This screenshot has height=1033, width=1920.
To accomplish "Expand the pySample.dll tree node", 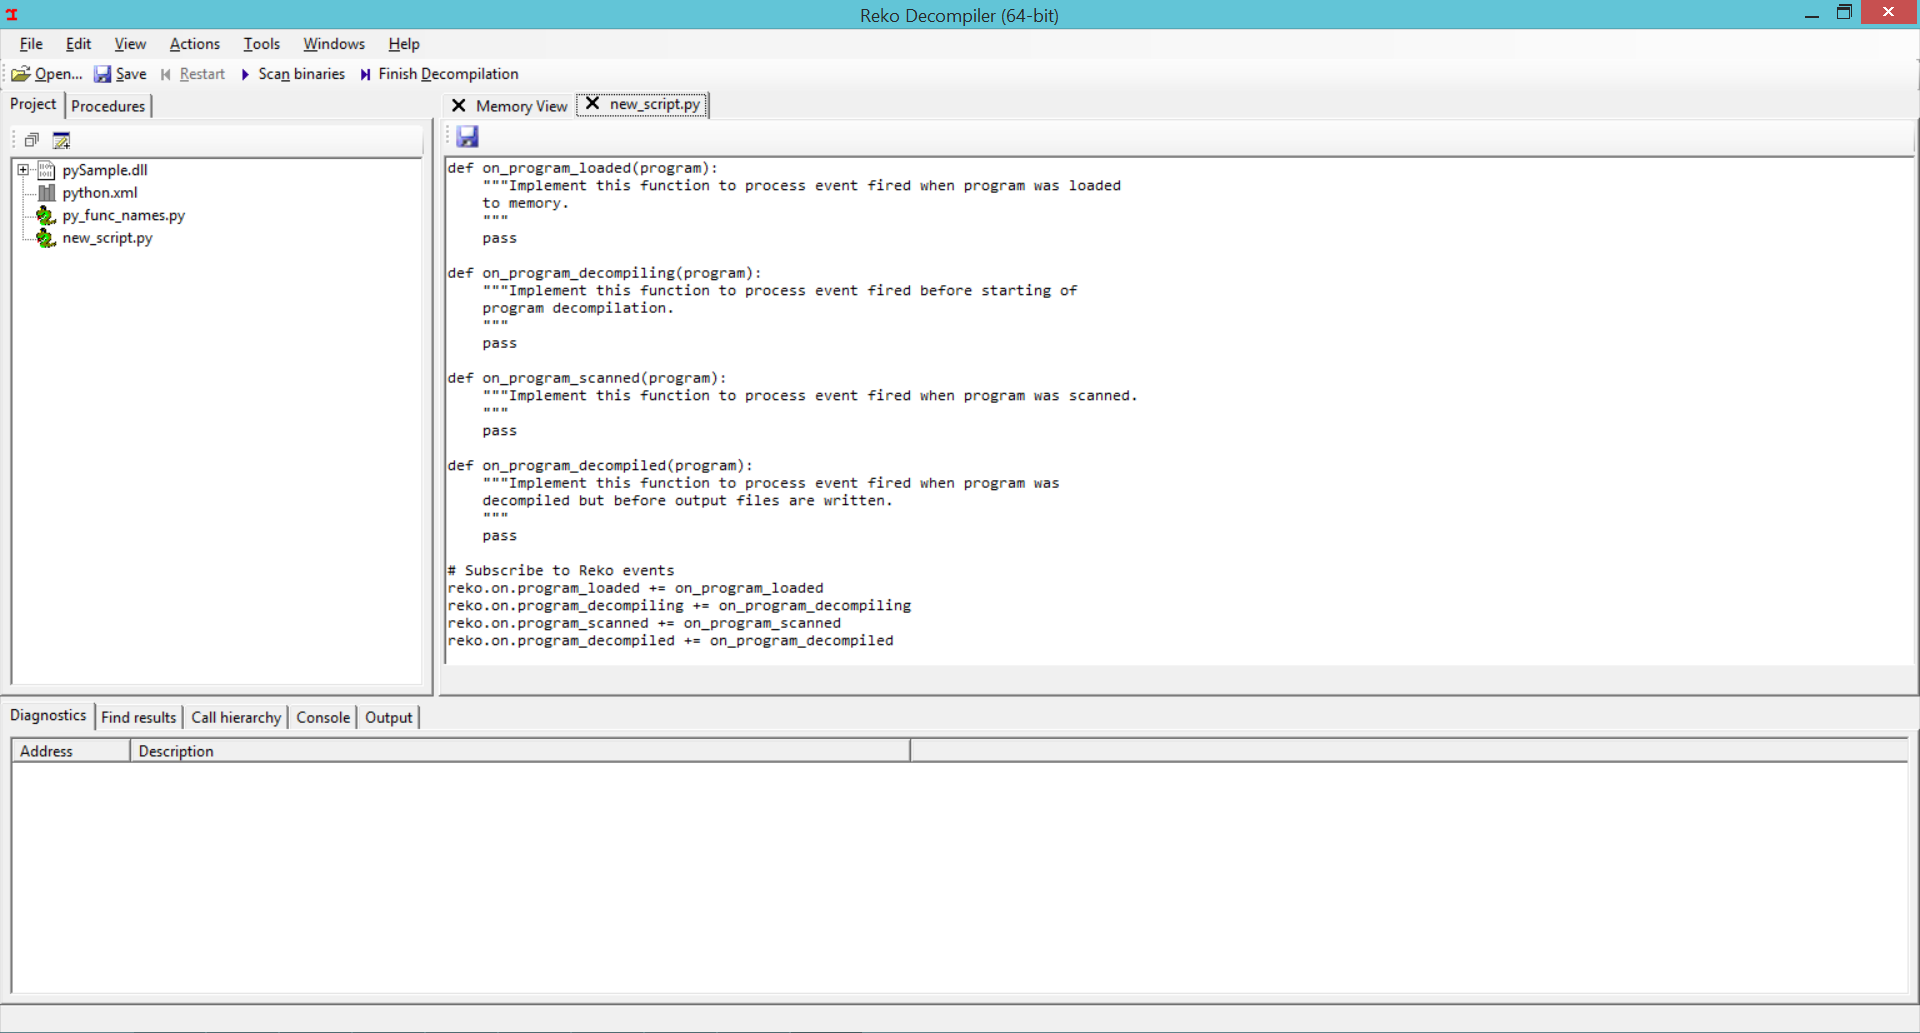I will pos(23,170).
